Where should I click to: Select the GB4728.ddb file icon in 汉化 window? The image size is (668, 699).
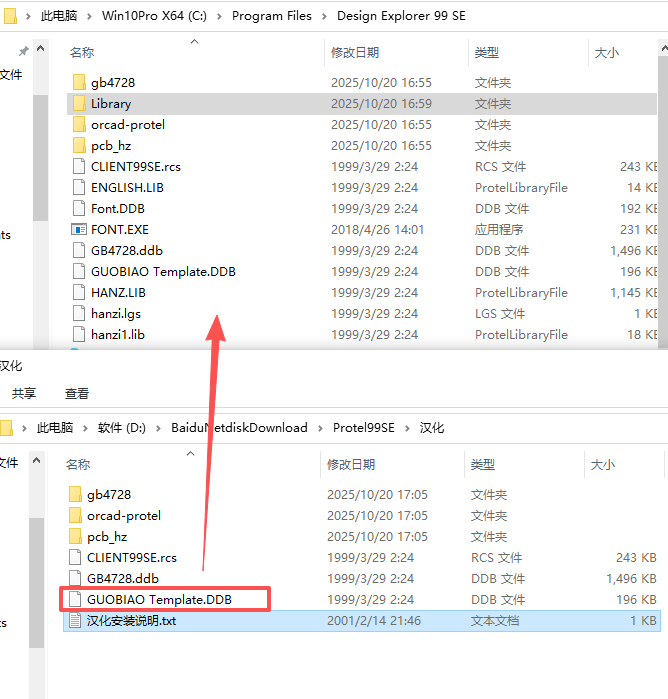pos(75,578)
